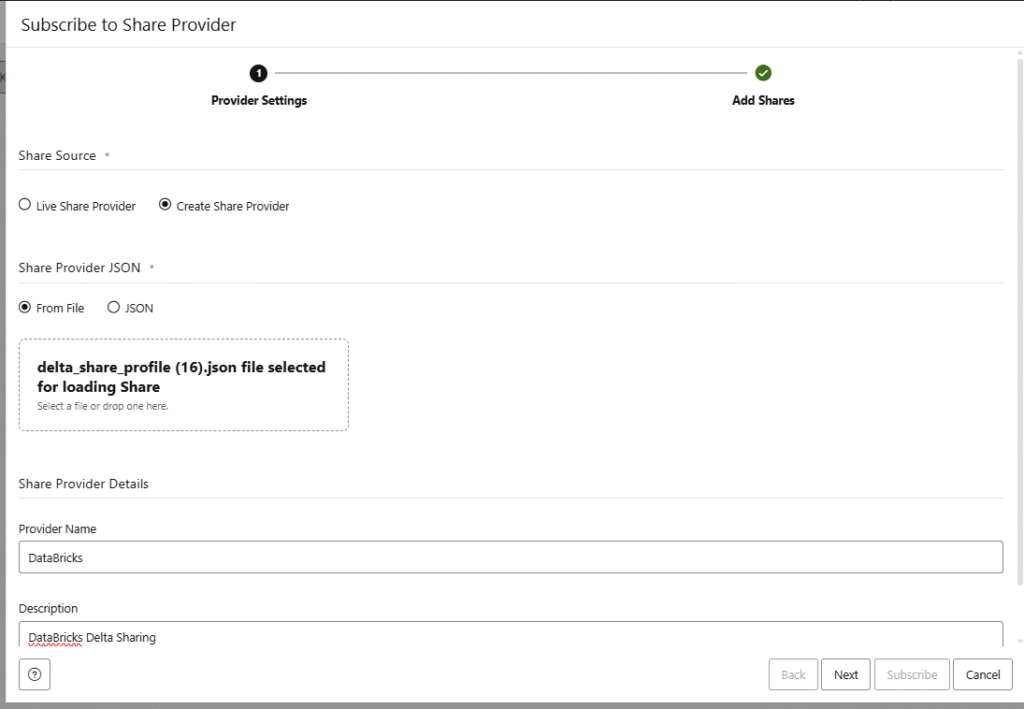
Task: Select the Live Share Provider radio option
Action: [26, 205]
